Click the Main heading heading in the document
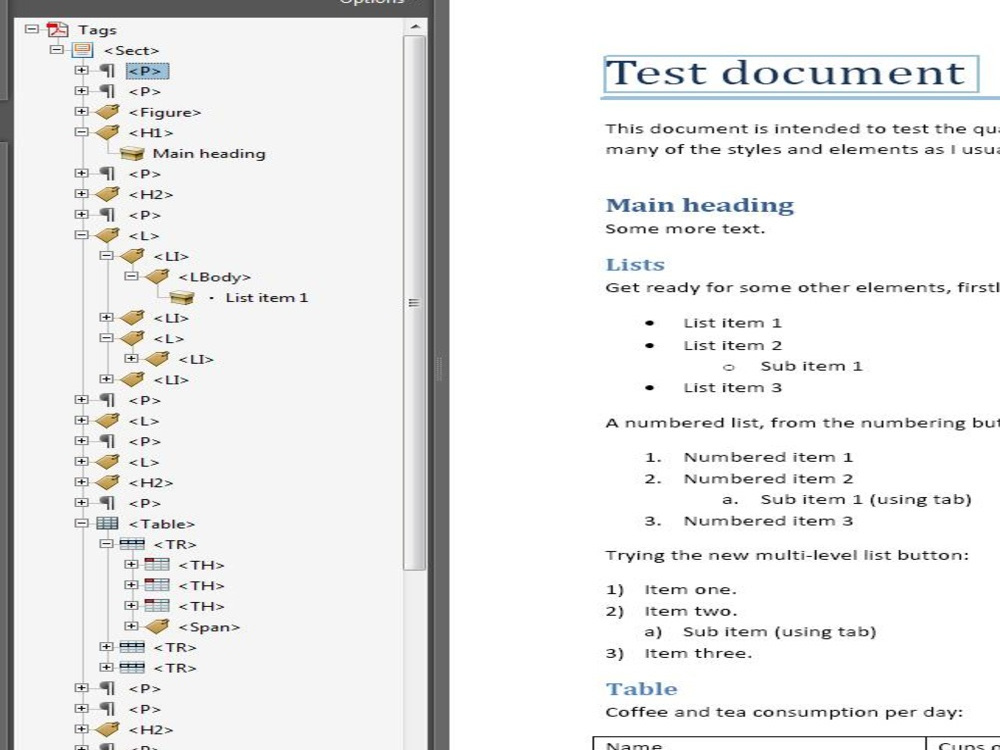1000x750 pixels. [x=700, y=205]
